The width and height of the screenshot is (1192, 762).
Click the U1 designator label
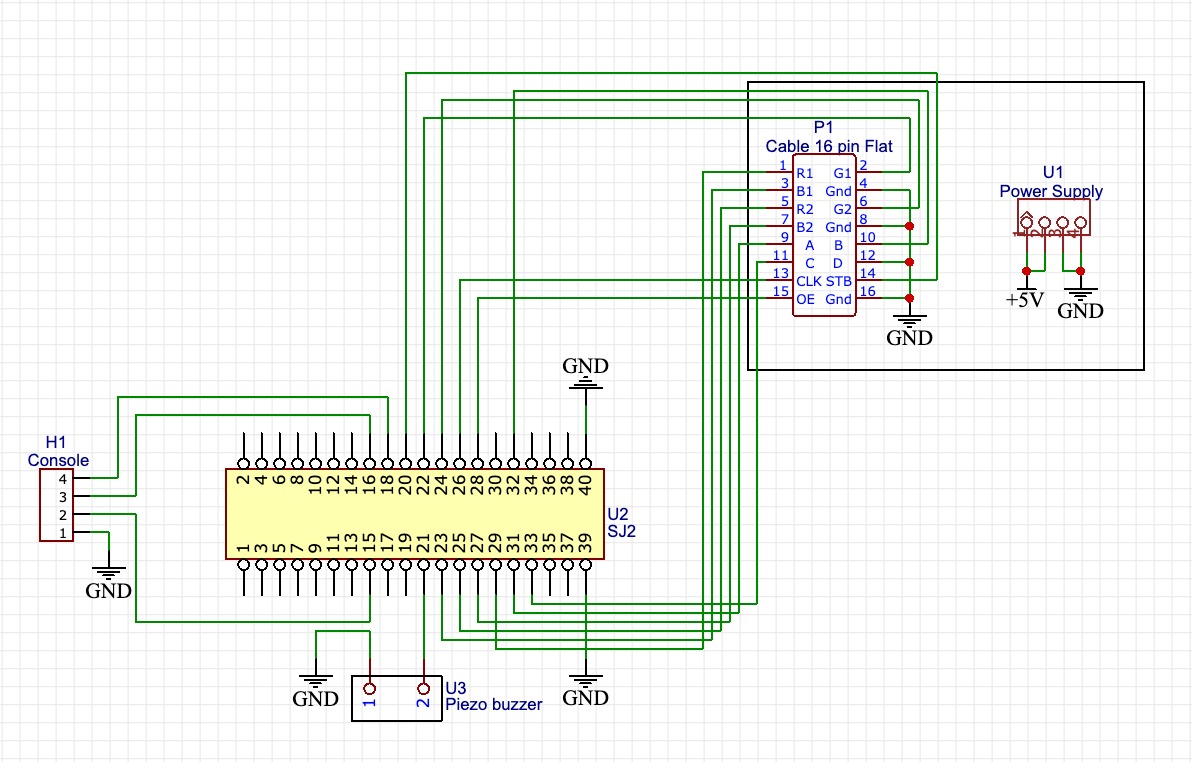1053,173
